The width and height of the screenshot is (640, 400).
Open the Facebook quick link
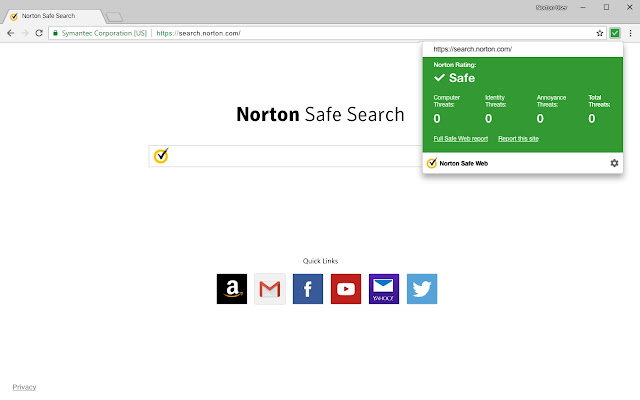[x=308, y=289]
